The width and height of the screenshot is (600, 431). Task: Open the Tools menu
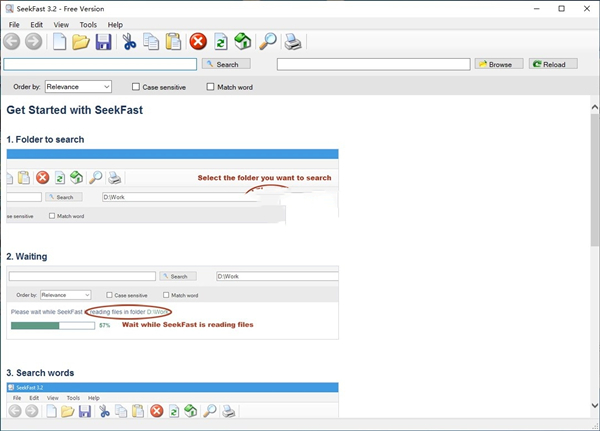point(88,24)
